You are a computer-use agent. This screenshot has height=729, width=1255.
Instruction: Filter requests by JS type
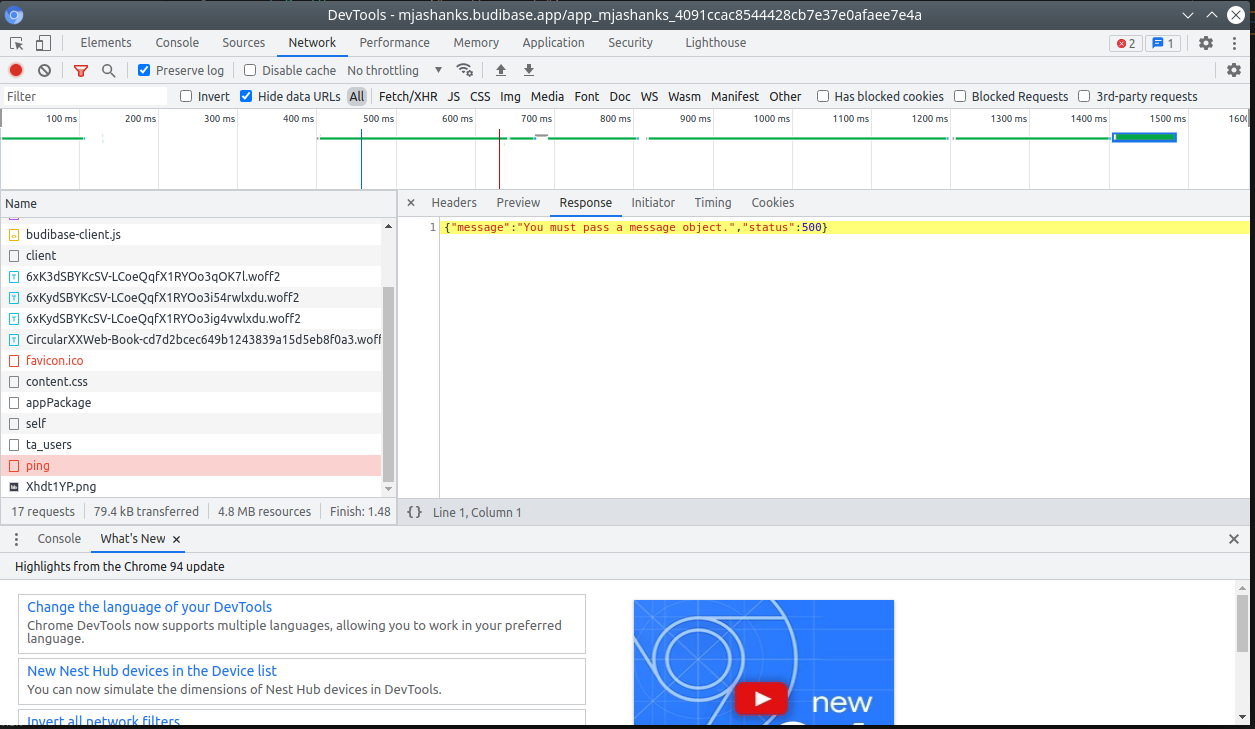tap(454, 96)
